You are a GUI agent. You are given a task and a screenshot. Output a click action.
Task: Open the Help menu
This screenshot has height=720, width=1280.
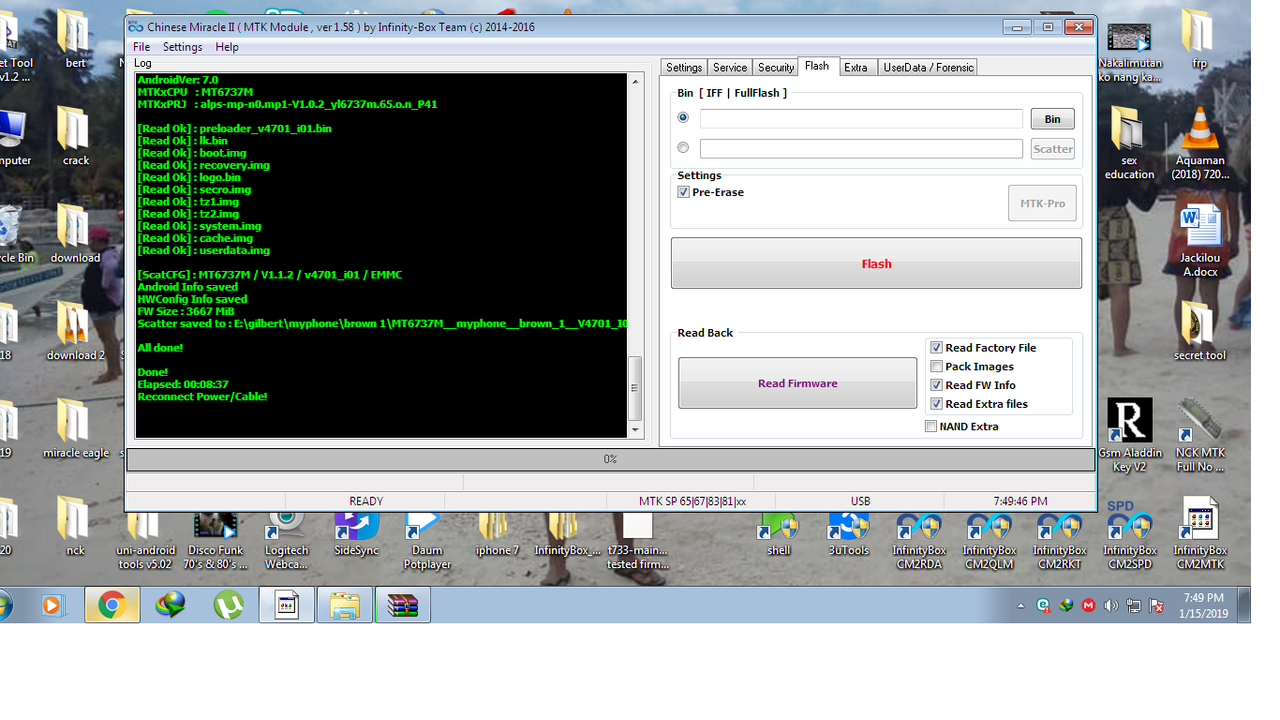tap(227, 47)
